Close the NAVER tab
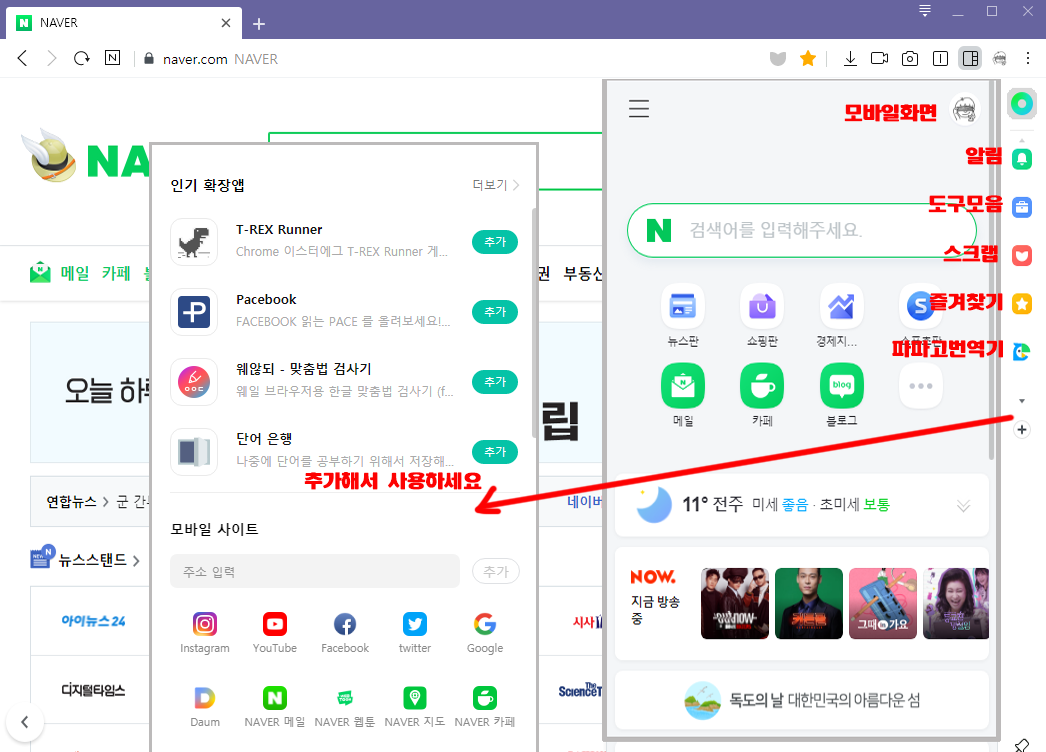 point(225,23)
